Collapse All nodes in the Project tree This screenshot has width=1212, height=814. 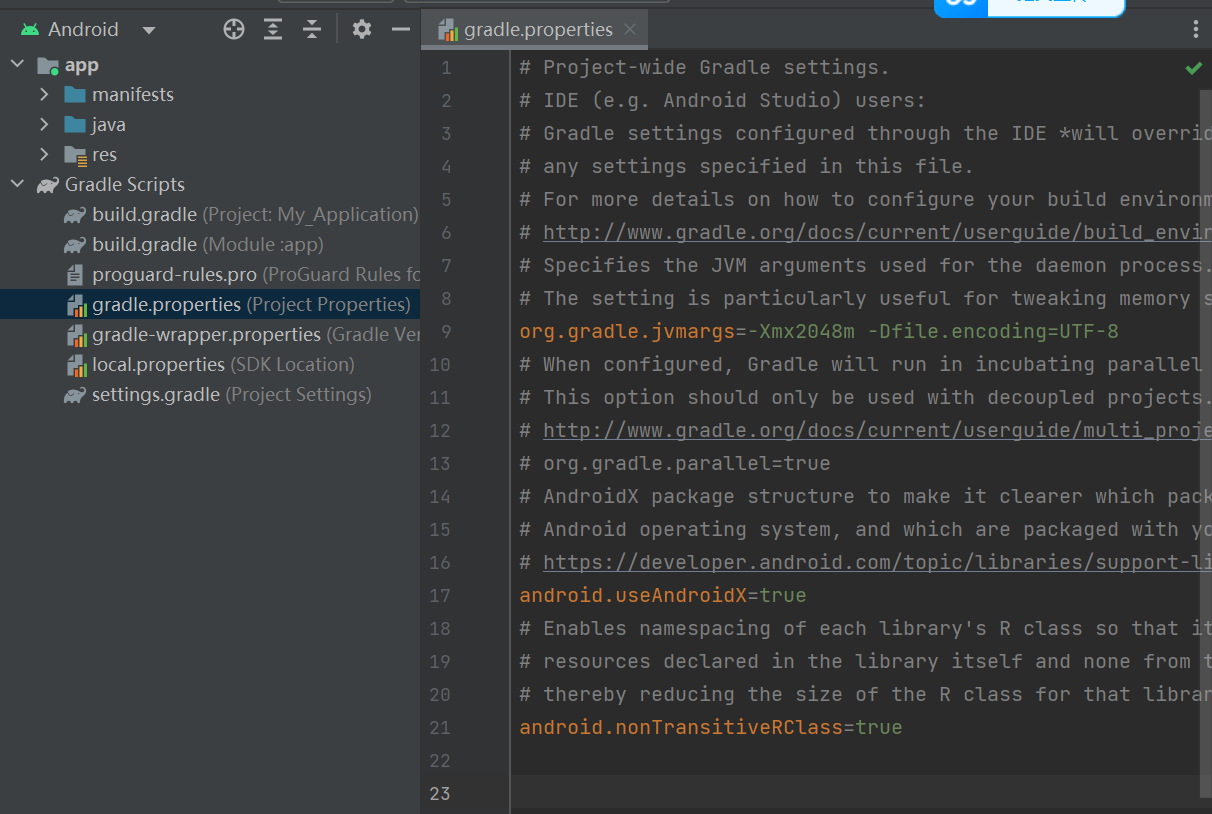[x=311, y=29]
